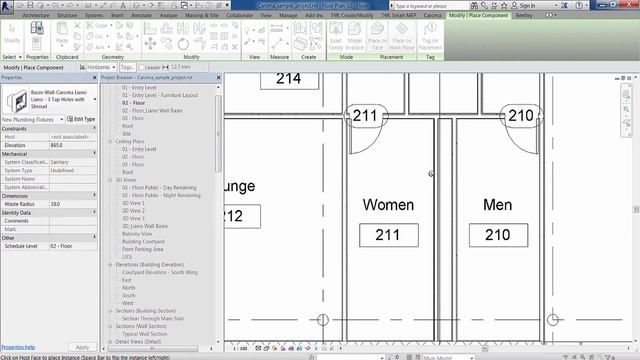
Task: Collapse the Constraints section in Properties
Action: [x=94, y=129]
